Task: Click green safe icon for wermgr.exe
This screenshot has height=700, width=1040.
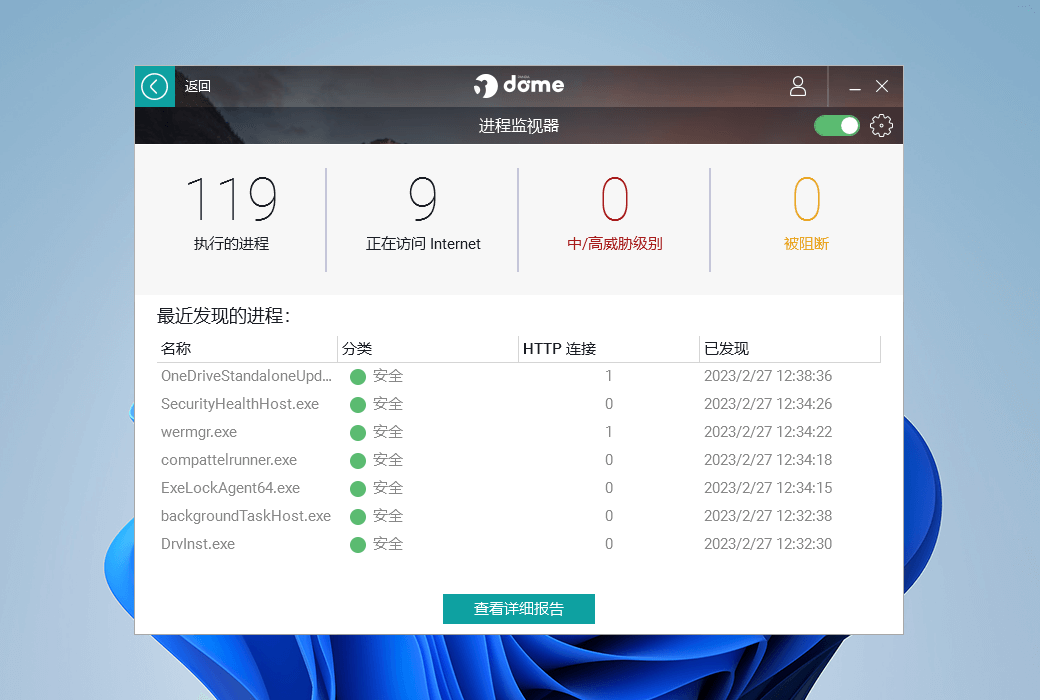Action: (x=358, y=433)
